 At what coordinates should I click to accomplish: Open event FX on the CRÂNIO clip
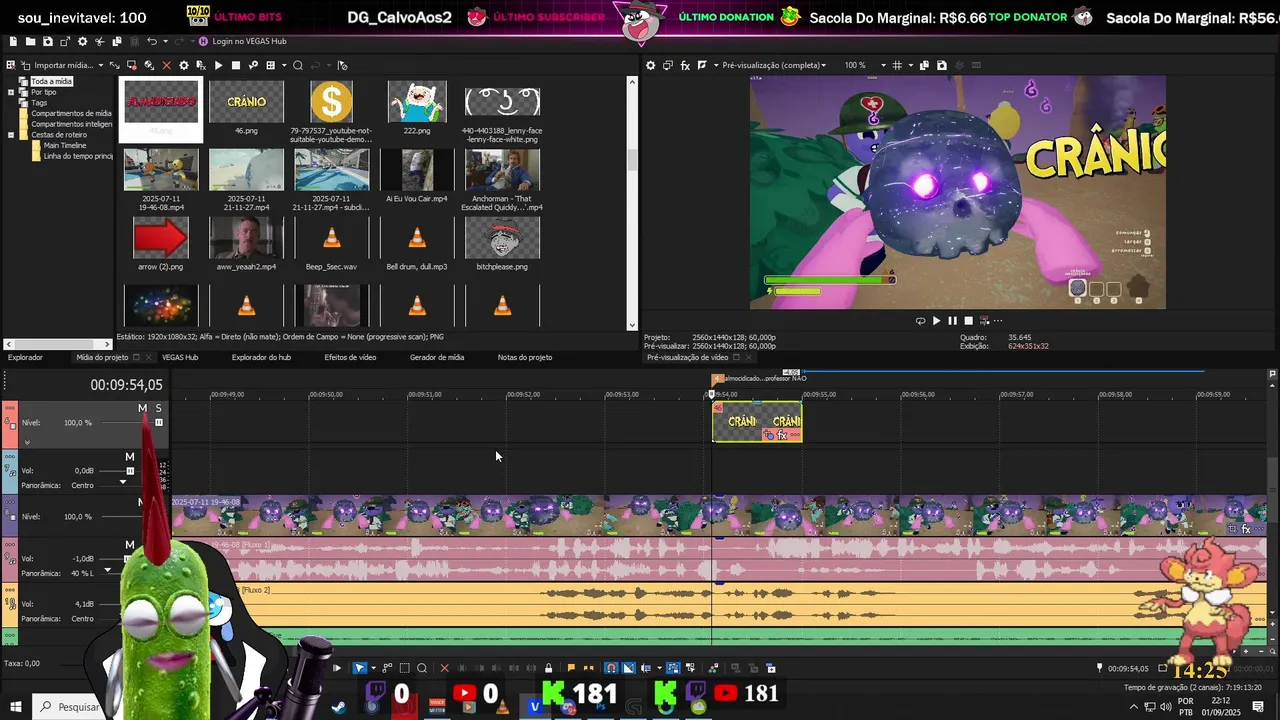pyautogui.click(x=782, y=436)
